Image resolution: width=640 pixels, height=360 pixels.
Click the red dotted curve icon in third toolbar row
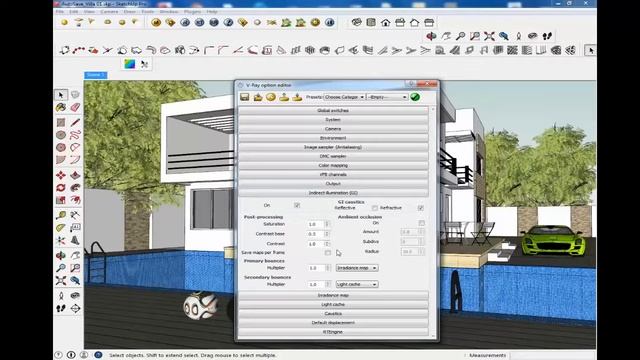(x=79, y=50)
